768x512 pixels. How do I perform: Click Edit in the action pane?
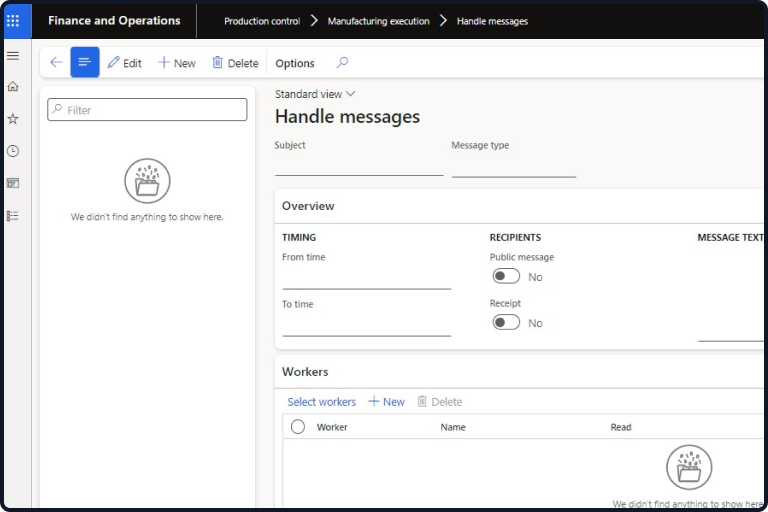[x=125, y=63]
